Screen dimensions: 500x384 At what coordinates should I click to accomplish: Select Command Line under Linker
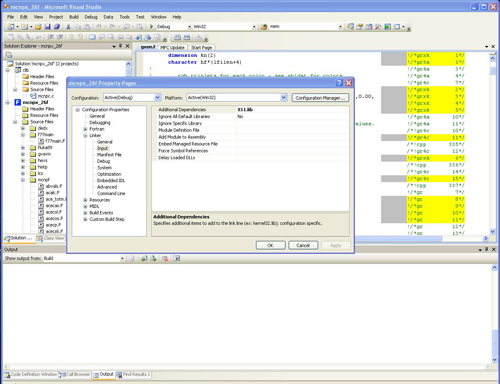[111, 193]
